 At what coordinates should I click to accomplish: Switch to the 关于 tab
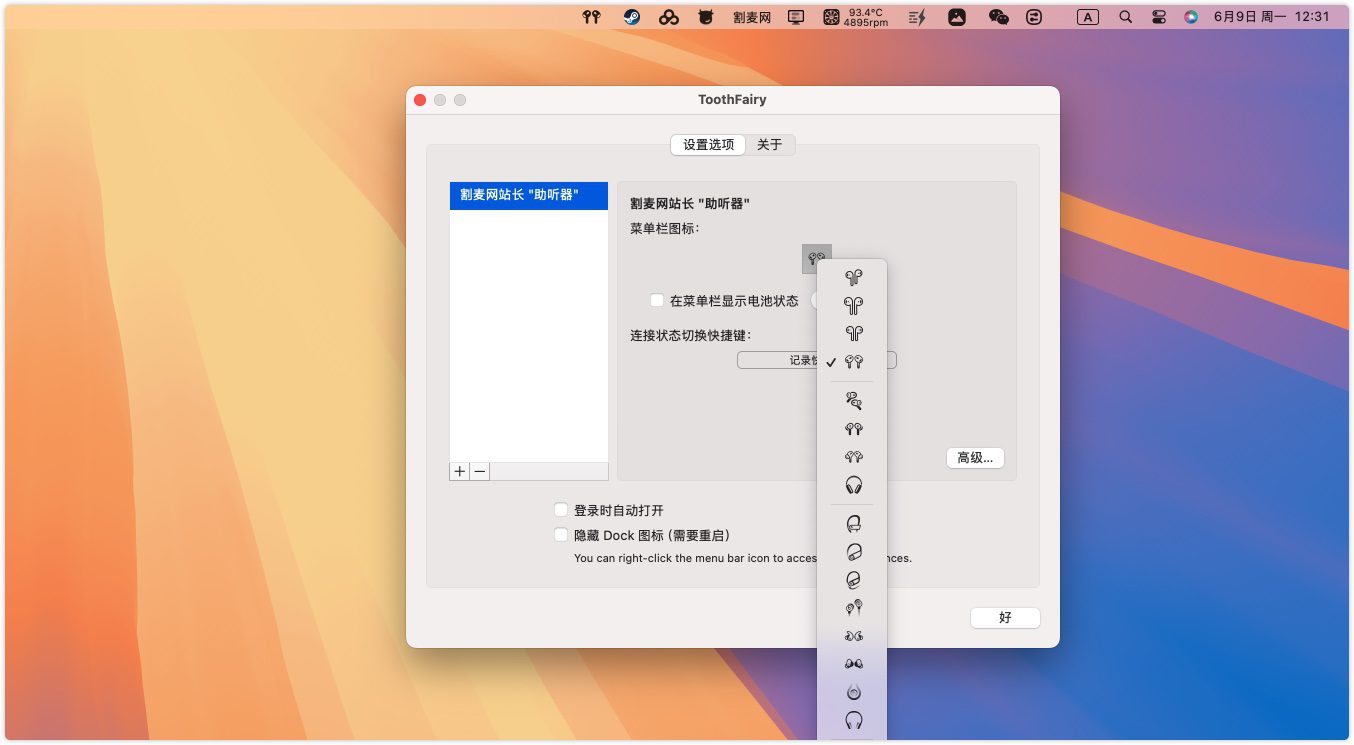click(x=769, y=145)
